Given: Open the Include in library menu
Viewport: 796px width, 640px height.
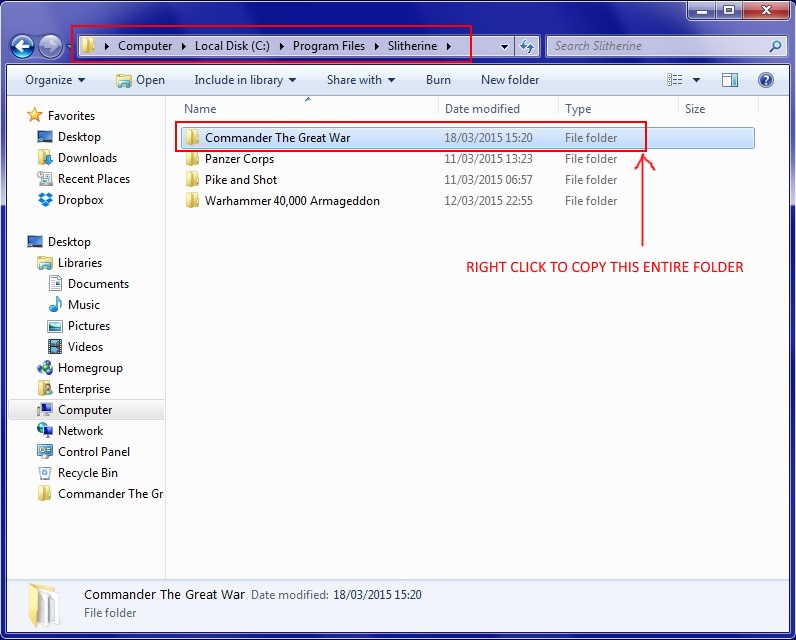Looking at the screenshot, I should (245, 80).
